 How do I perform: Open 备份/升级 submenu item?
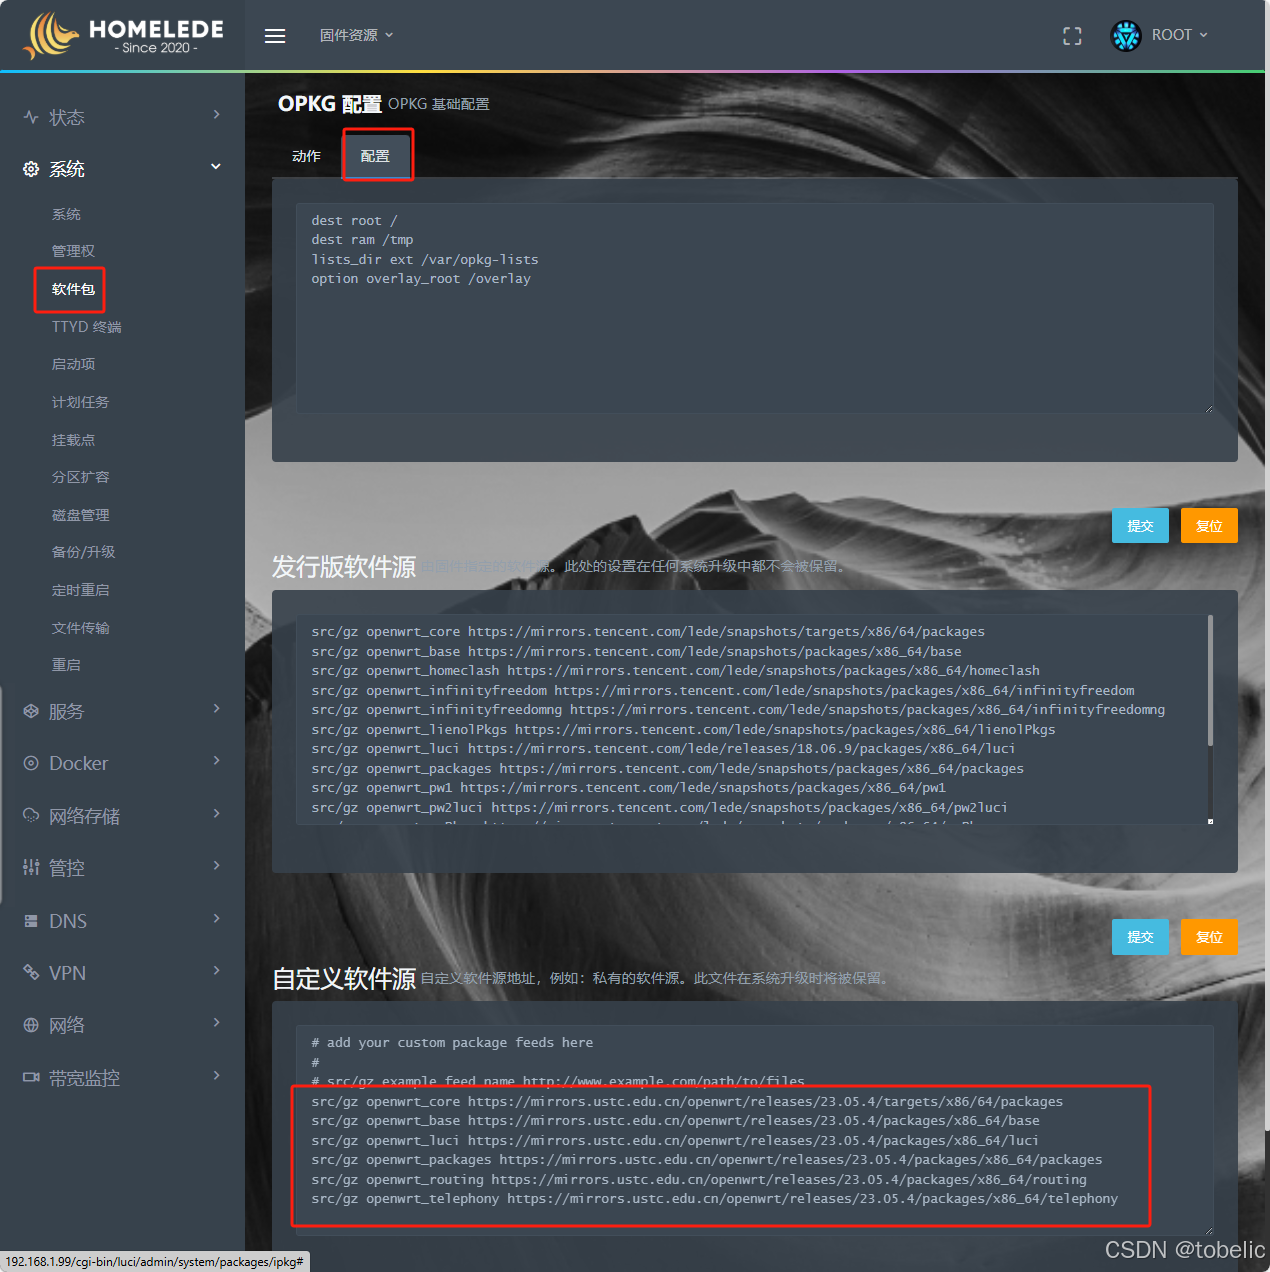coord(83,552)
